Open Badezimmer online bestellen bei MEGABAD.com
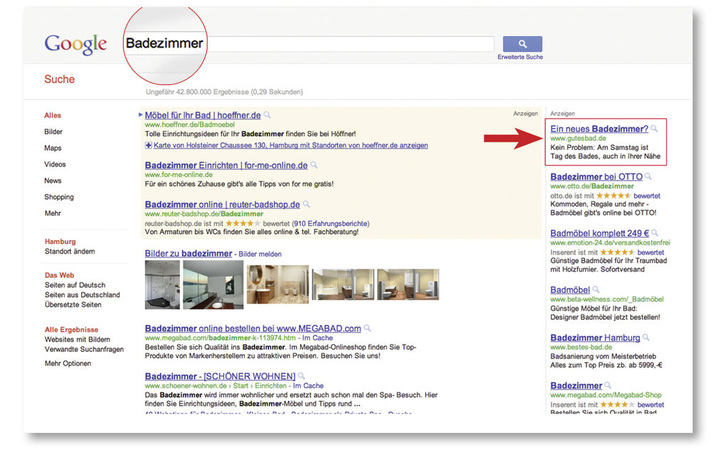This screenshot has width=728, height=452. pyautogui.click(x=253, y=328)
